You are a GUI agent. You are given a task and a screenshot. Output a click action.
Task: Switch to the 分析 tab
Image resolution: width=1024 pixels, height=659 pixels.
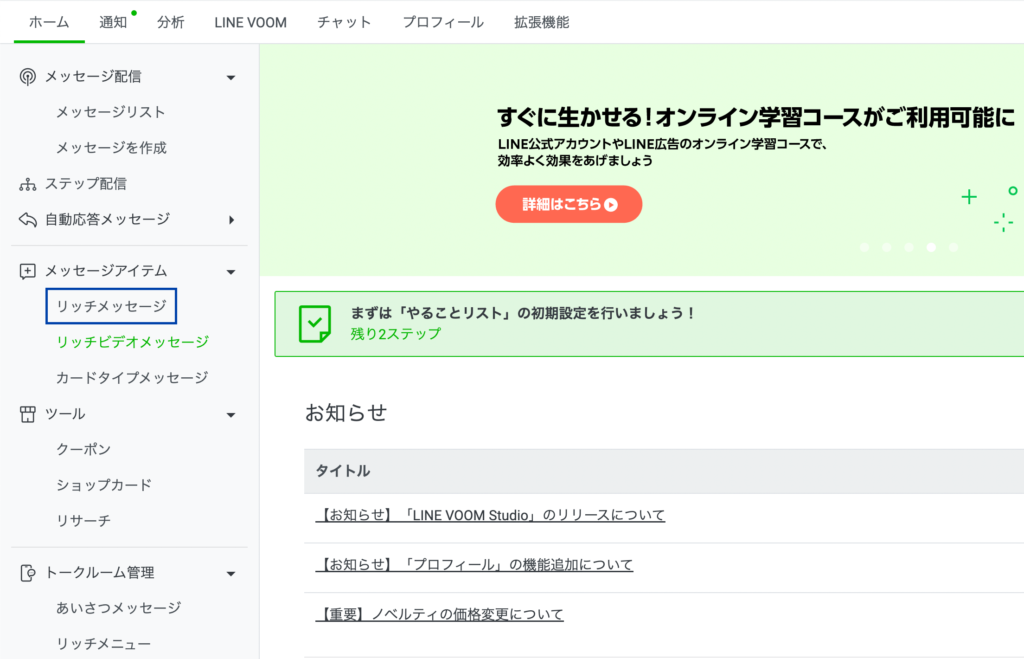(x=170, y=22)
